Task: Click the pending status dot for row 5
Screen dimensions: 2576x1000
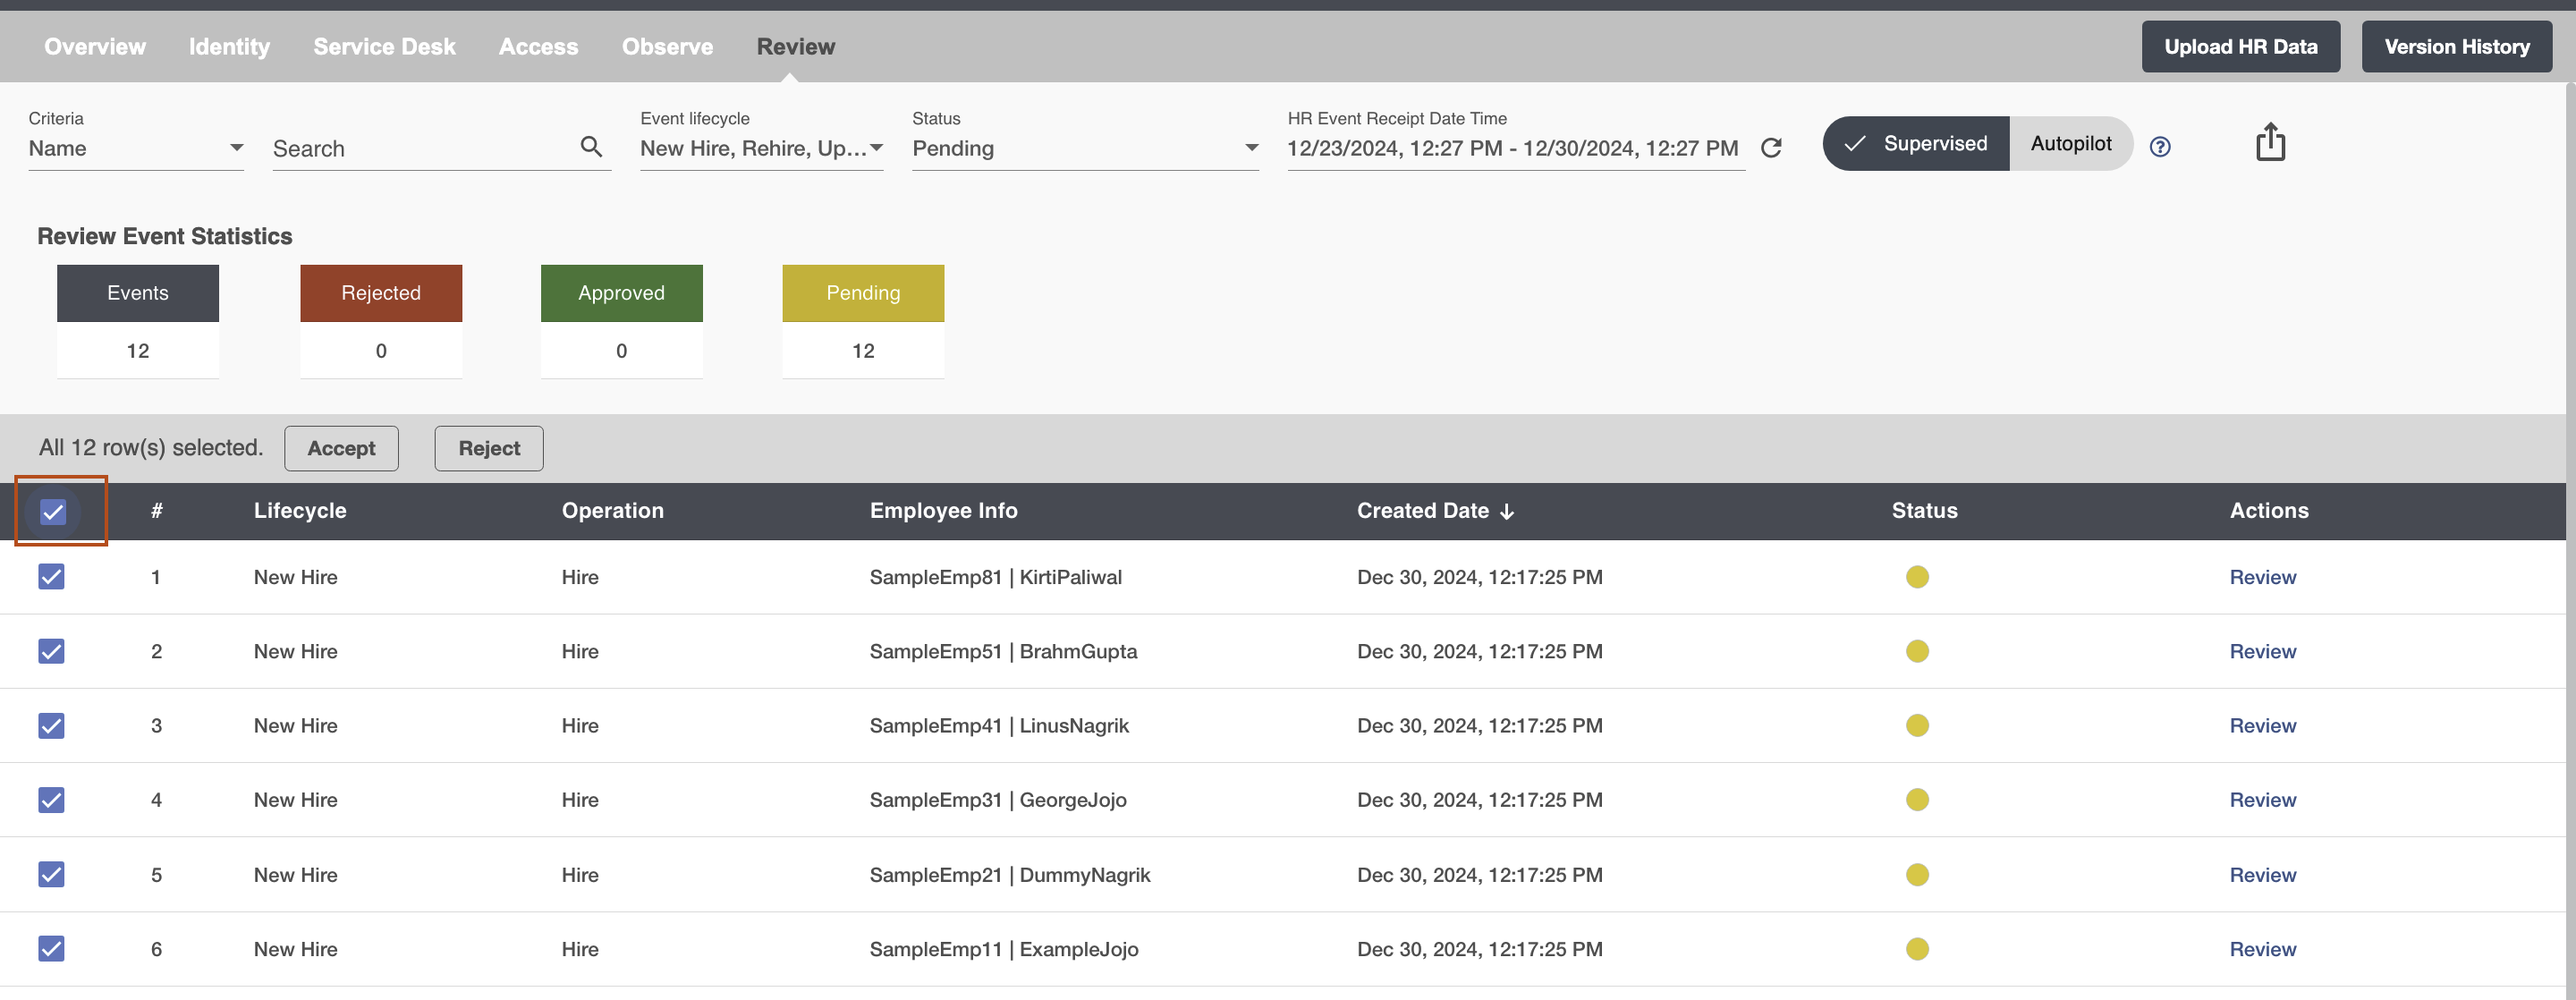Action: (1914, 874)
